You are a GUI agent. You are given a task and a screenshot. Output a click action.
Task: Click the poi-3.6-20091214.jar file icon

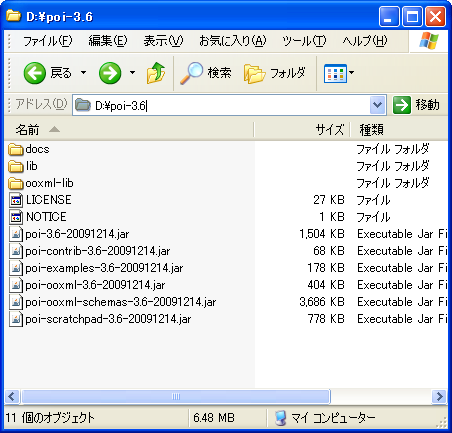[16, 234]
